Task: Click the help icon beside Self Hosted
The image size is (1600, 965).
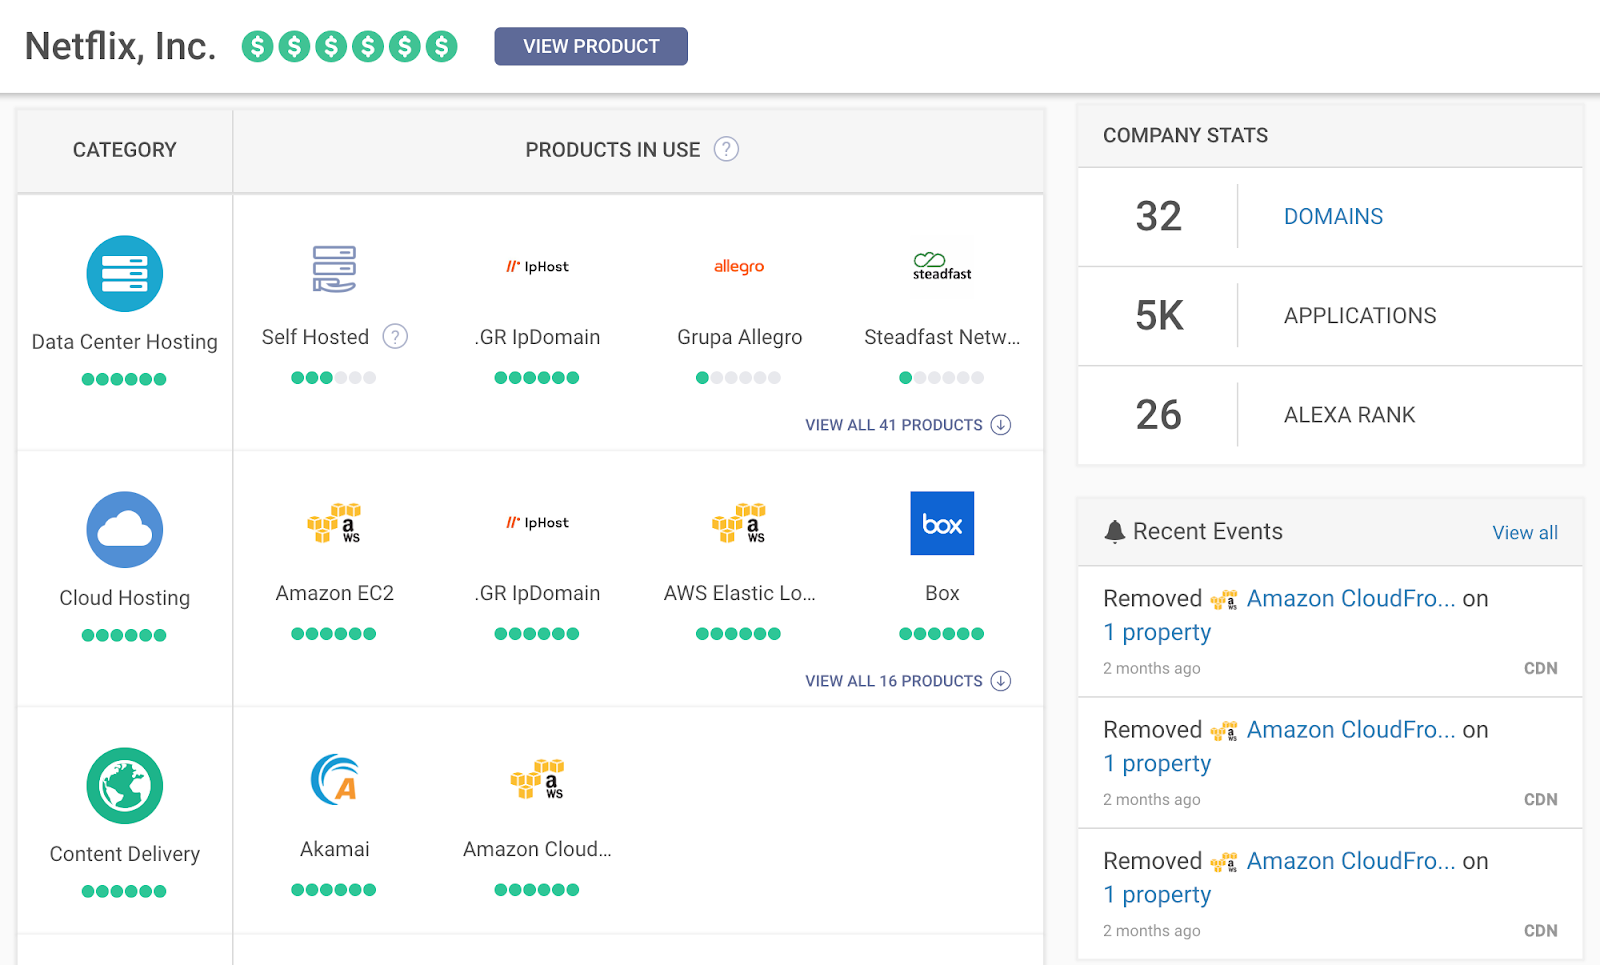Action: tap(395, 337)
